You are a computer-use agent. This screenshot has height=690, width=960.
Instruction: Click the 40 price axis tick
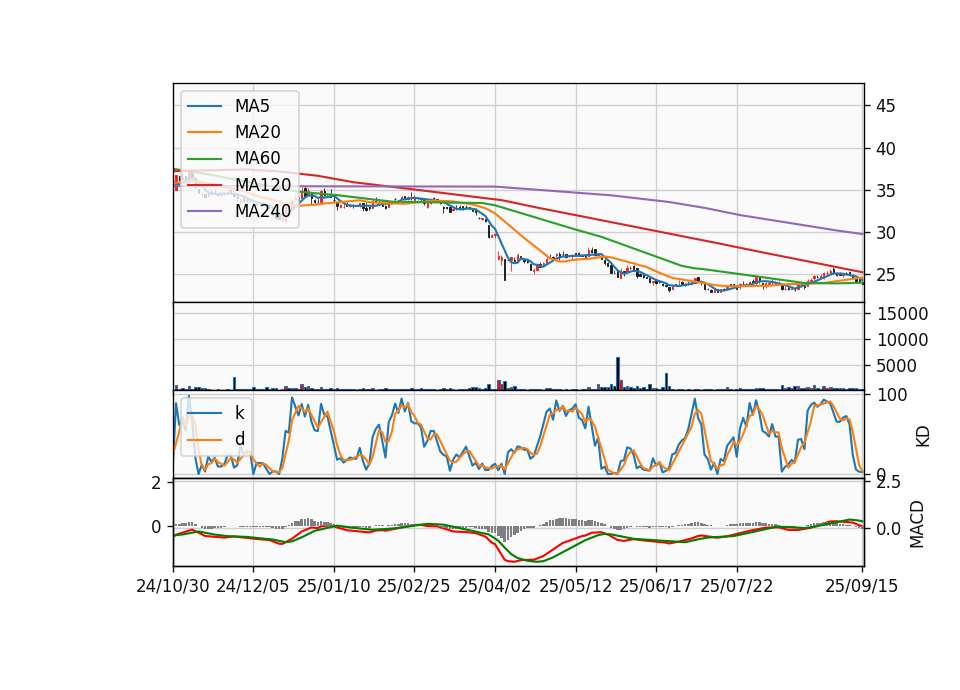coord(885,149)
